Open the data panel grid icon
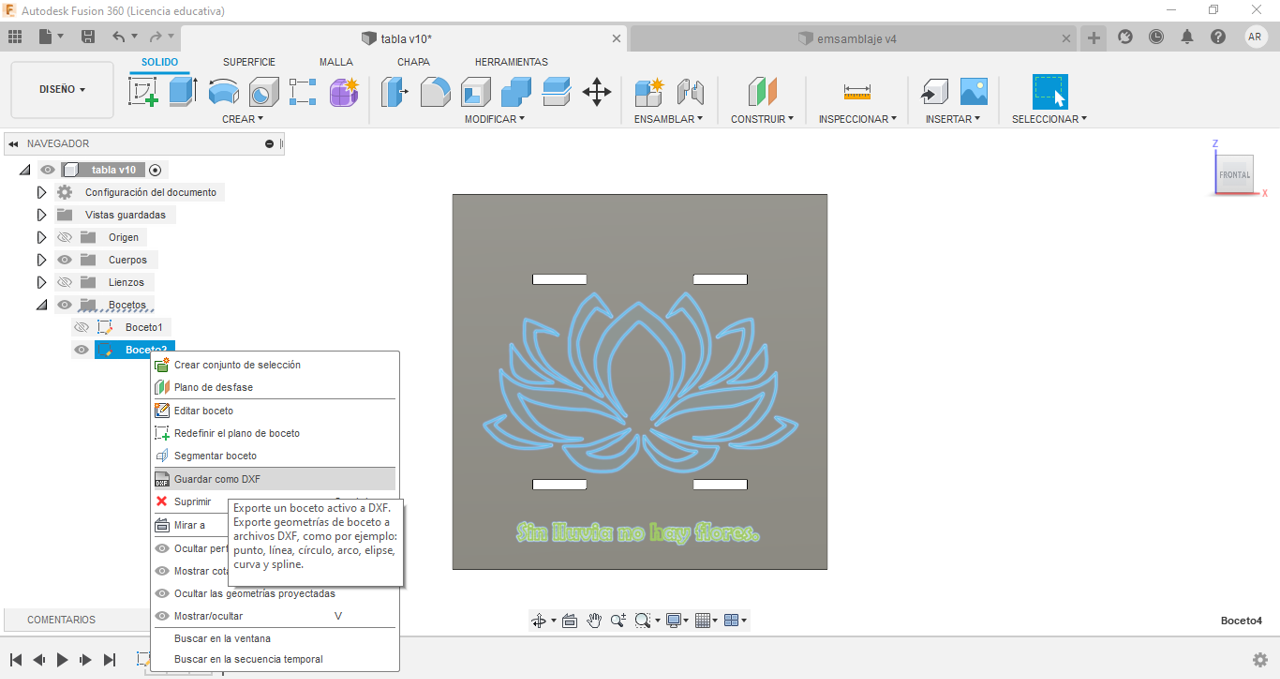 (15, 37)
